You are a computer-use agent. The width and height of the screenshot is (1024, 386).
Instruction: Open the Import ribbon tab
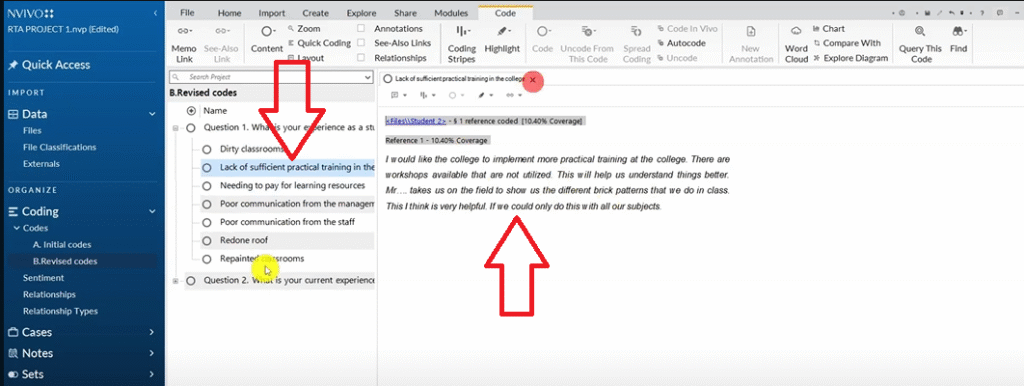pyautogui.click(x=272, y=13)
